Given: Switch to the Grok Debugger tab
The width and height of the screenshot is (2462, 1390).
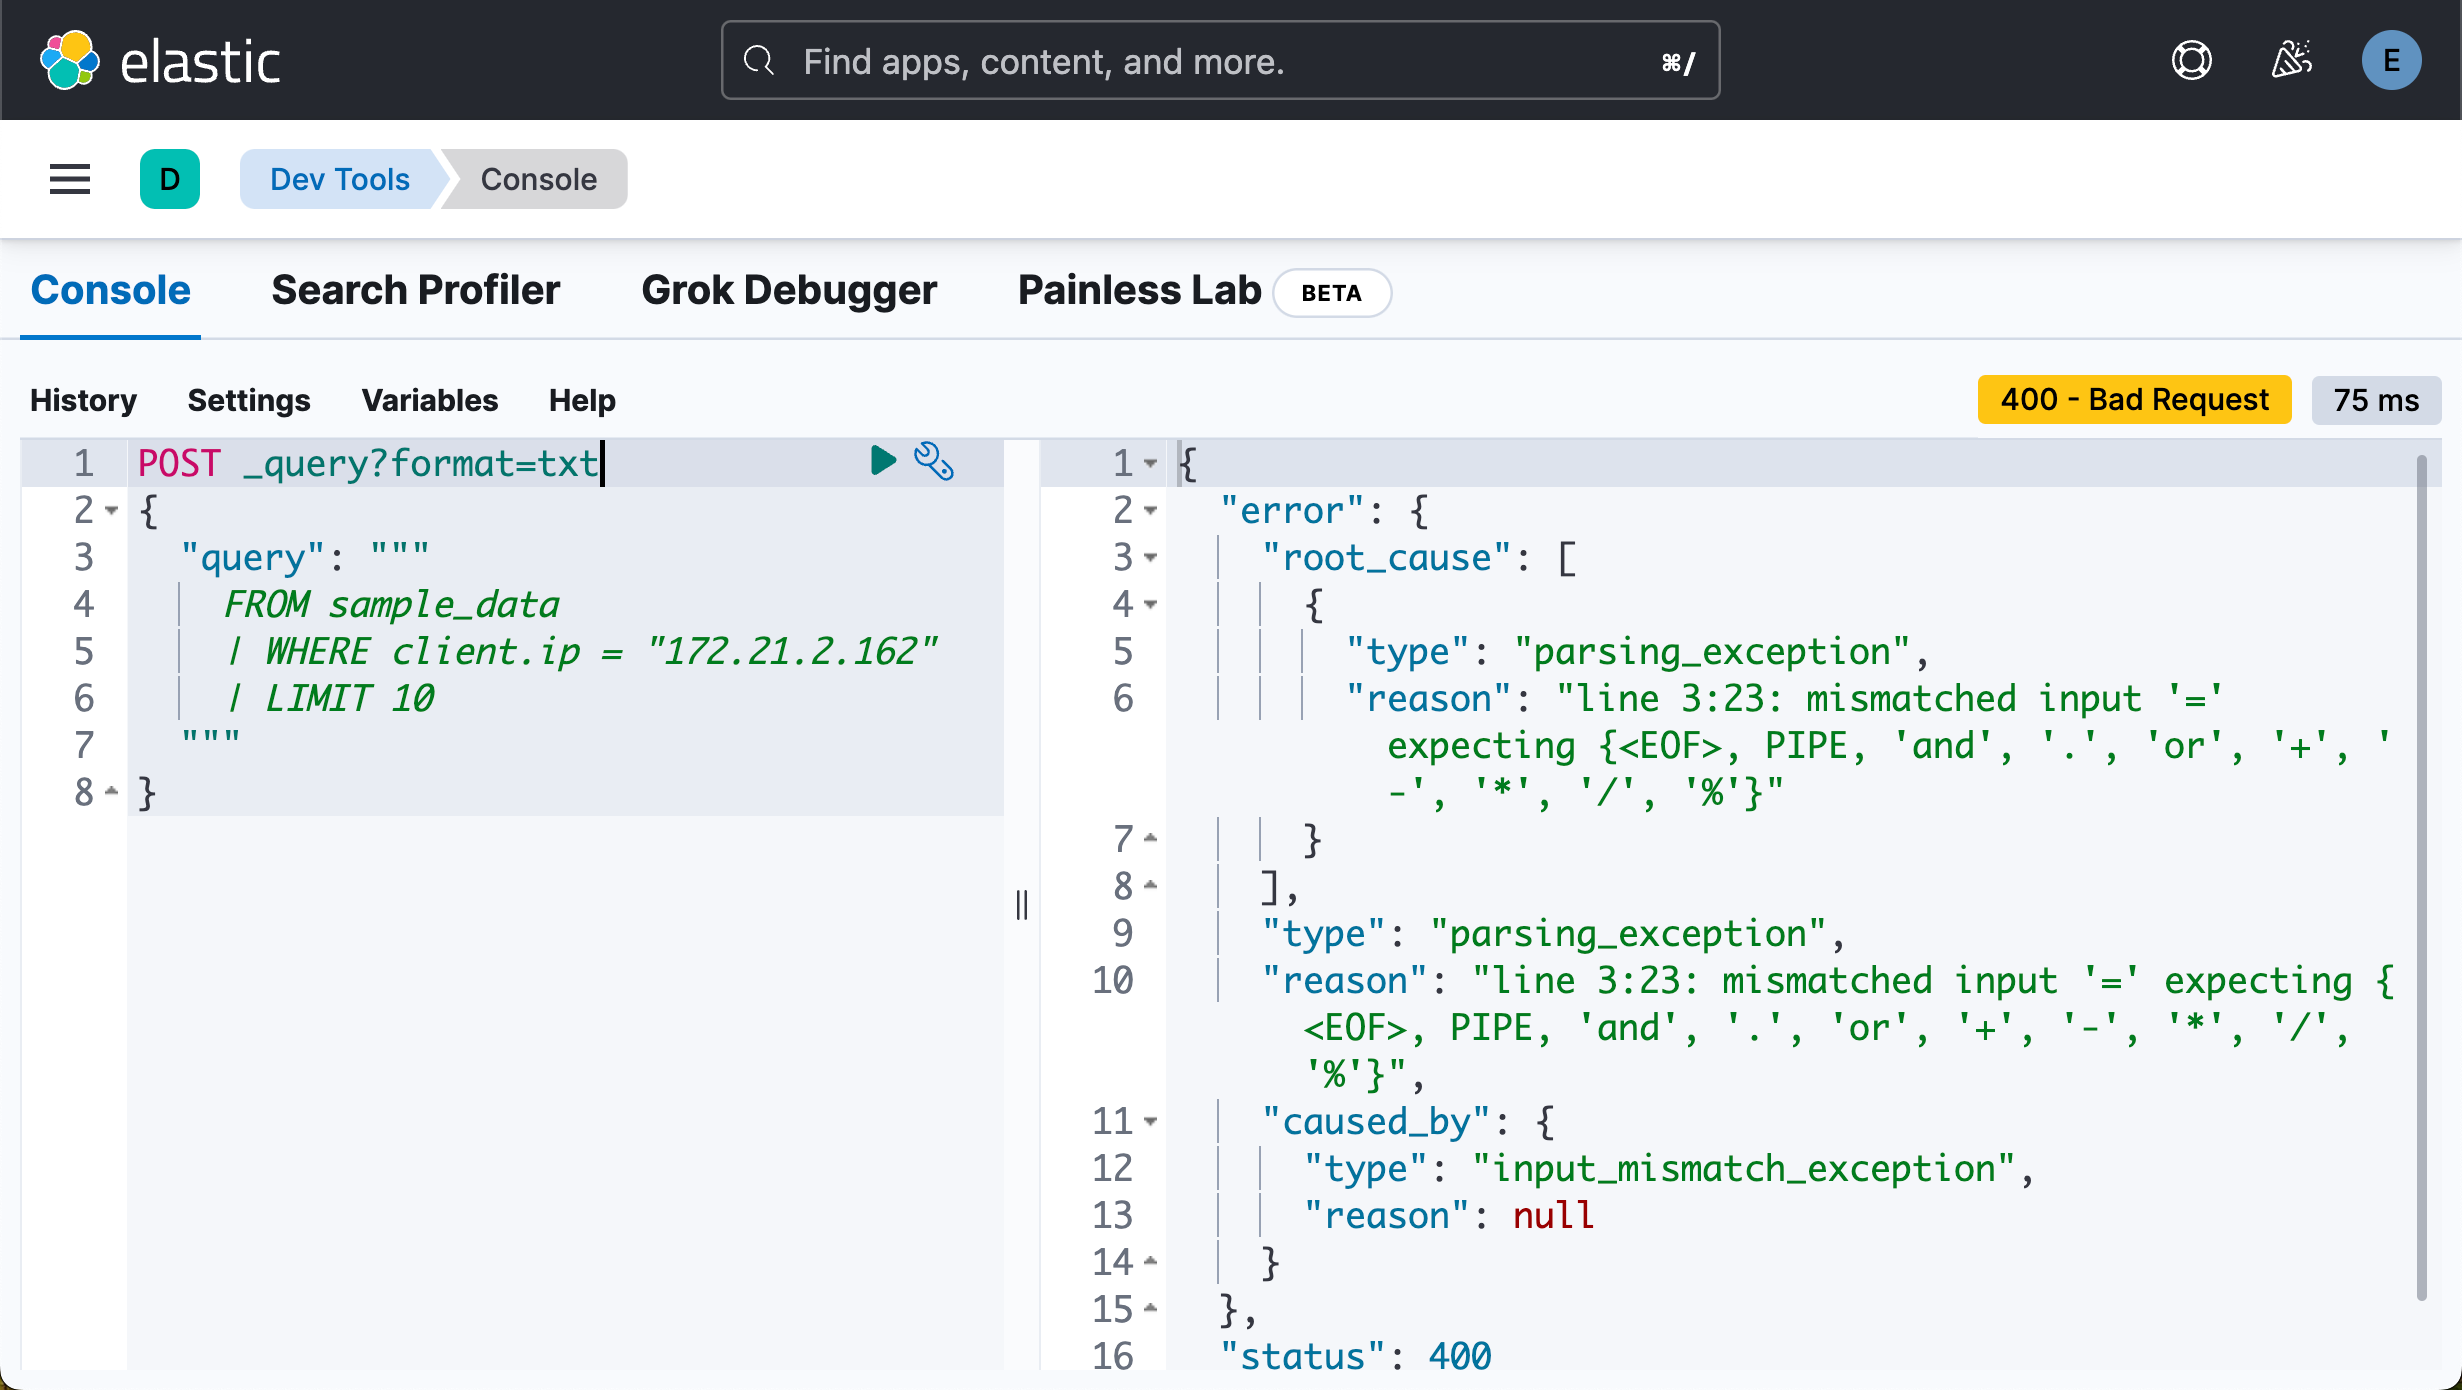Looking at the screenshot, I should [789, 290].
